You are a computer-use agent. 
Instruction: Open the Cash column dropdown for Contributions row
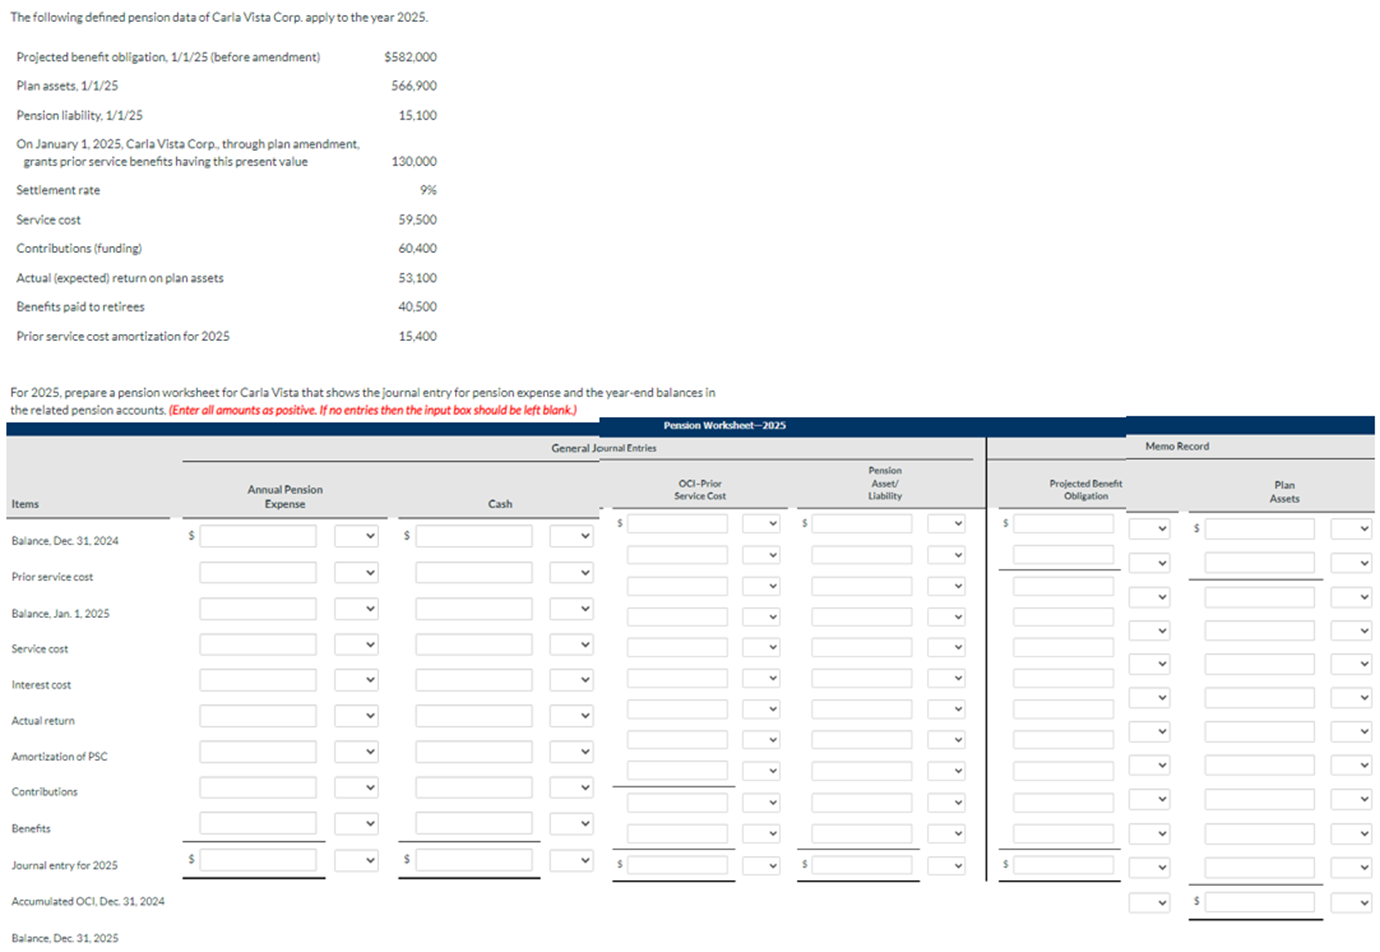[571, 787]
